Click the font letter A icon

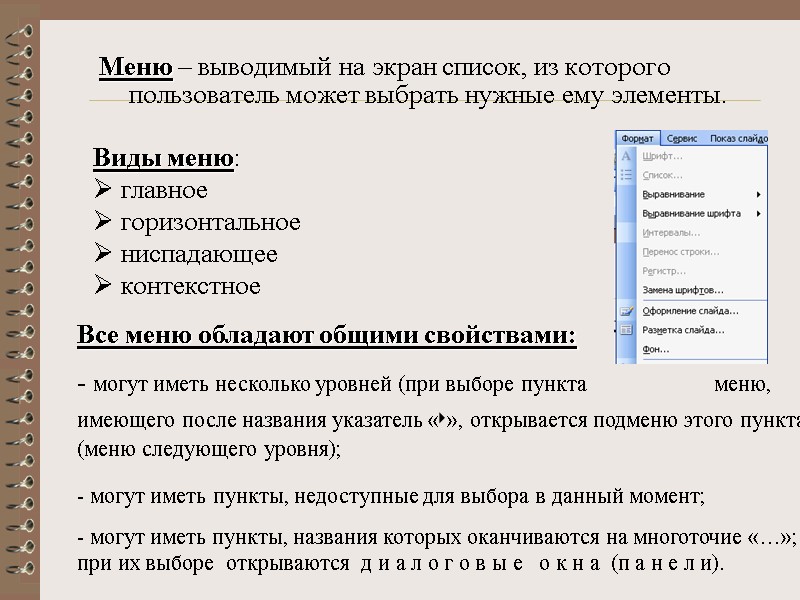coord(626,156)
